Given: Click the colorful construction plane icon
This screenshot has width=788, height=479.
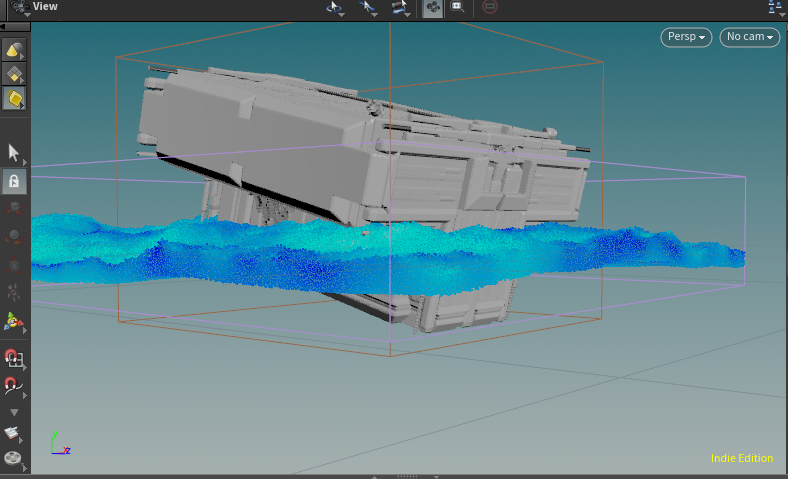Looking at the screenshot, I should [13, 322].
